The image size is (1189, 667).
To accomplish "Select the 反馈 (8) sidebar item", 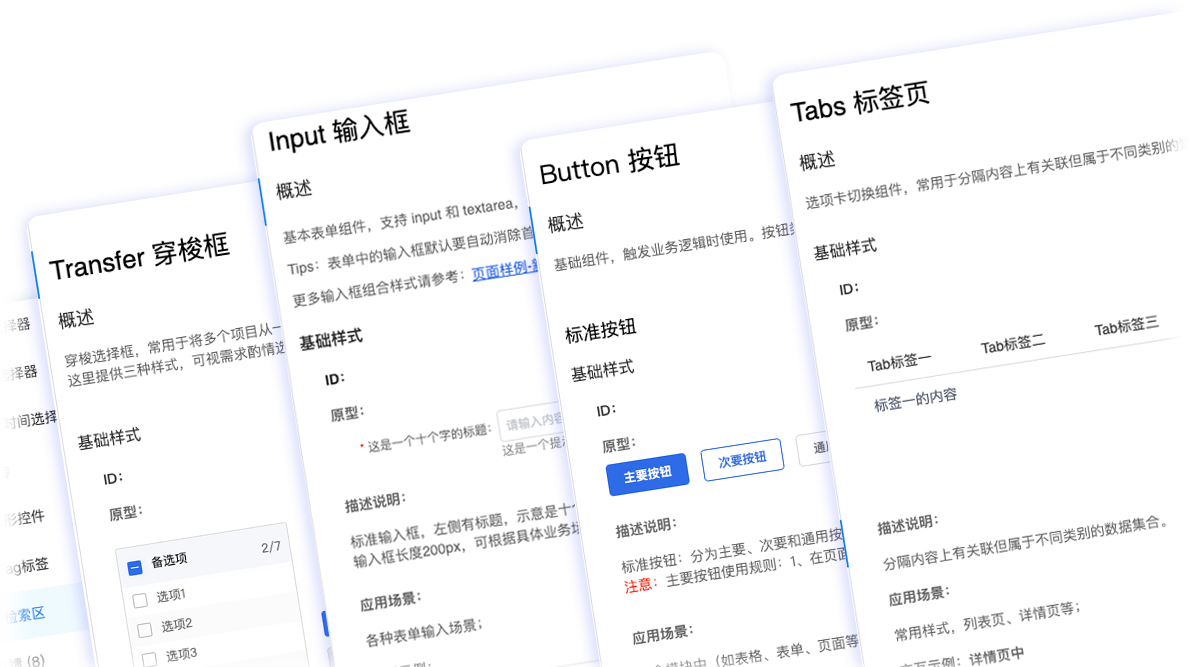I will tap(20, 661).
